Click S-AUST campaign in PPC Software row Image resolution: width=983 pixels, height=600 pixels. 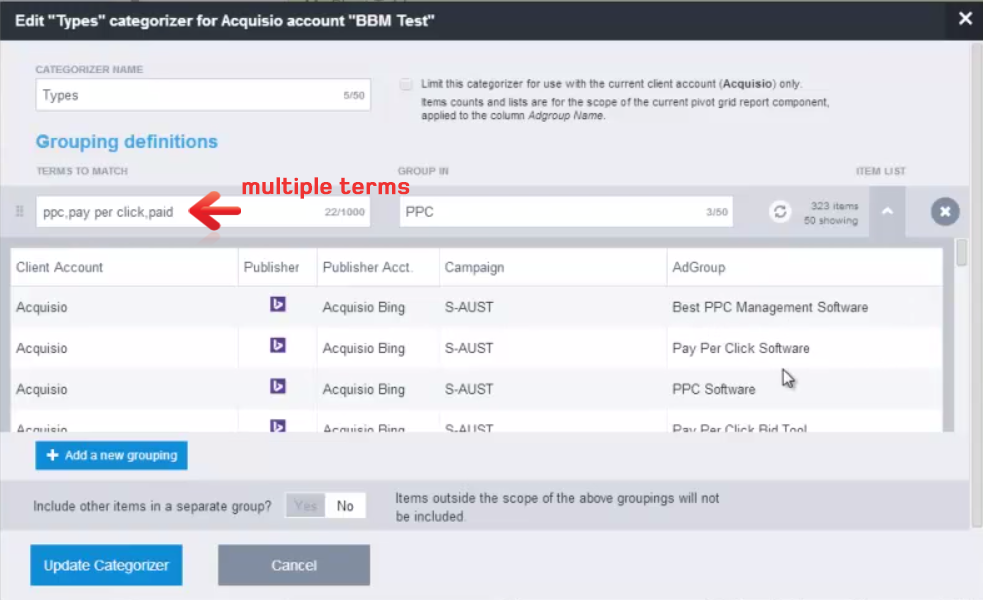[x=469, y=389]
